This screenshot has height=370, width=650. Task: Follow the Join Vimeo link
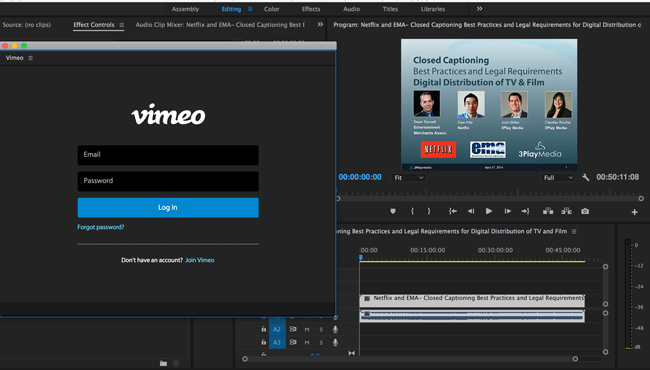200,260
